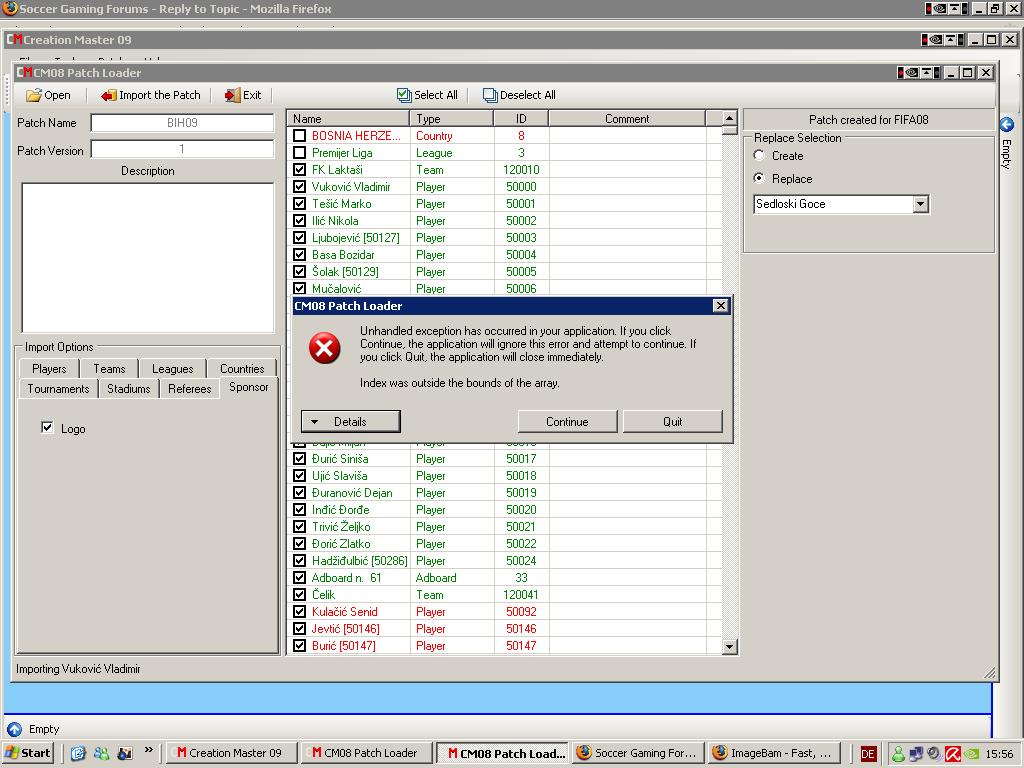This screenshot has height=768, width=1024.
Task: Uncheck the Vuković Vladimir checkbox
Action: tap(299, 187)
